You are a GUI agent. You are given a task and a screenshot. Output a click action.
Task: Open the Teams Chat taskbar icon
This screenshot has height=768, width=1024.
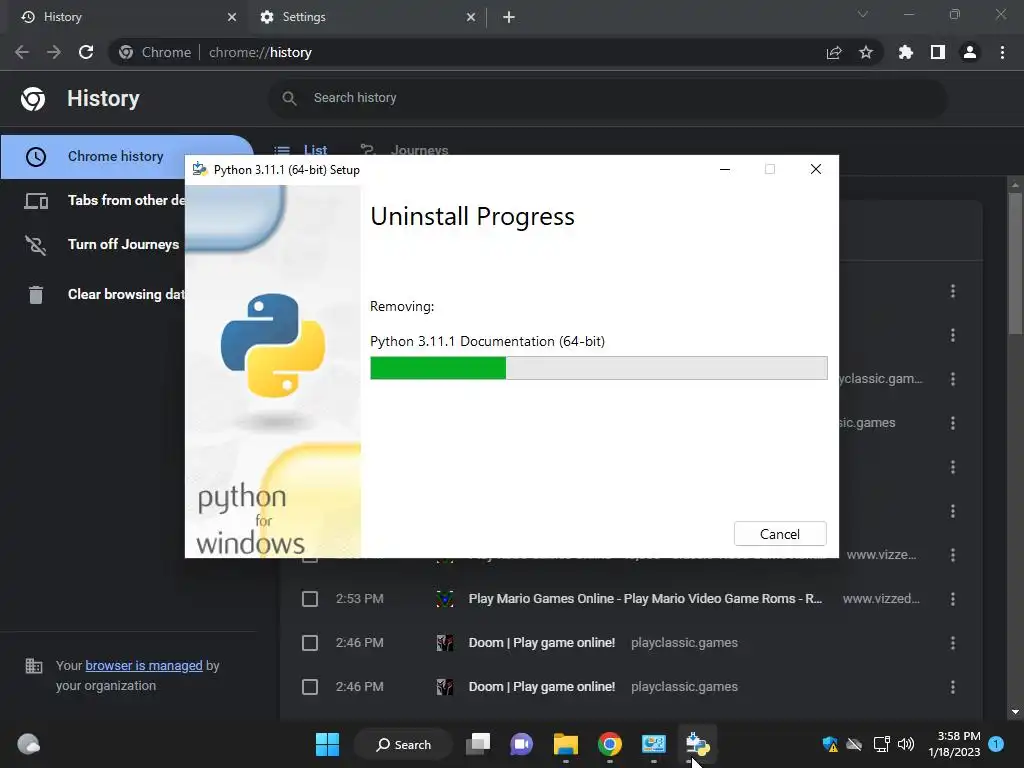[x=521, y=744]
